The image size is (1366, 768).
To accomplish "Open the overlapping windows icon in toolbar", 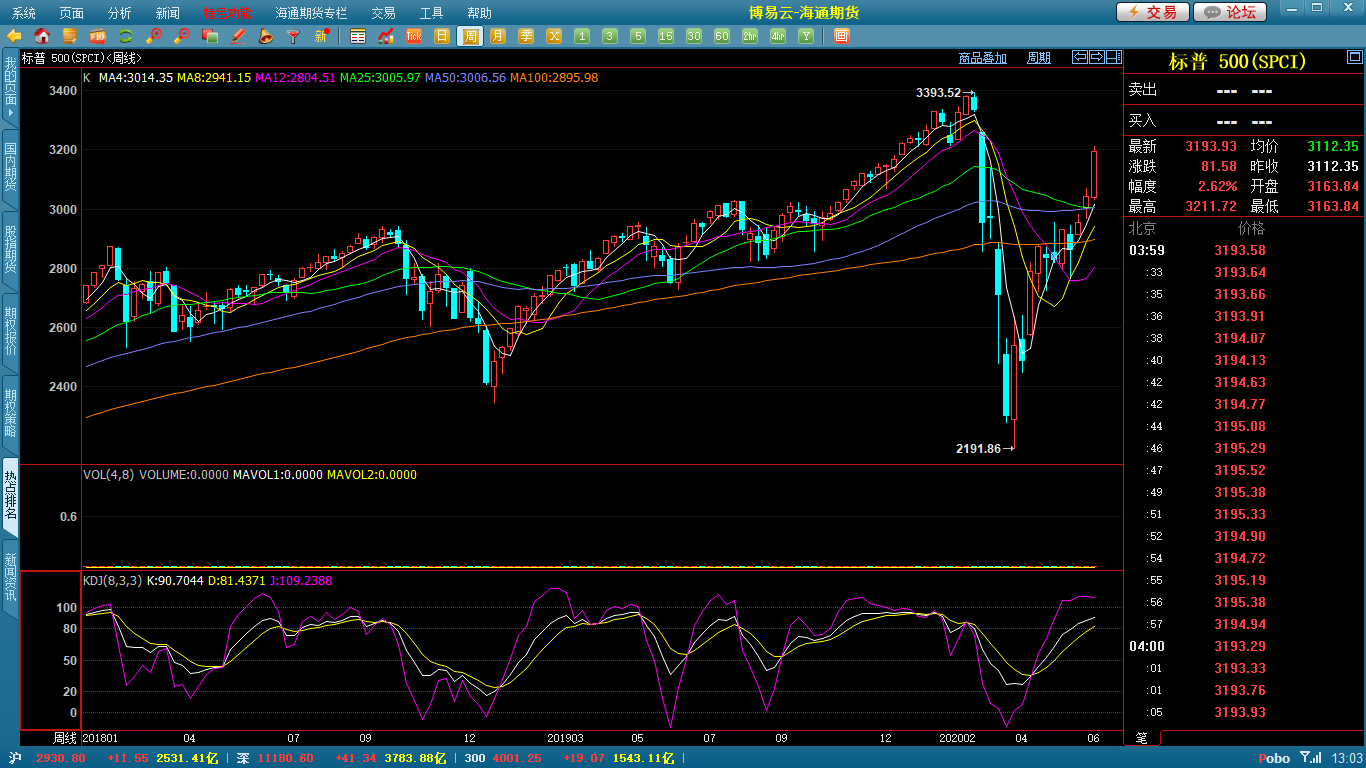I will pyautogui.click(x=210, y=36).
